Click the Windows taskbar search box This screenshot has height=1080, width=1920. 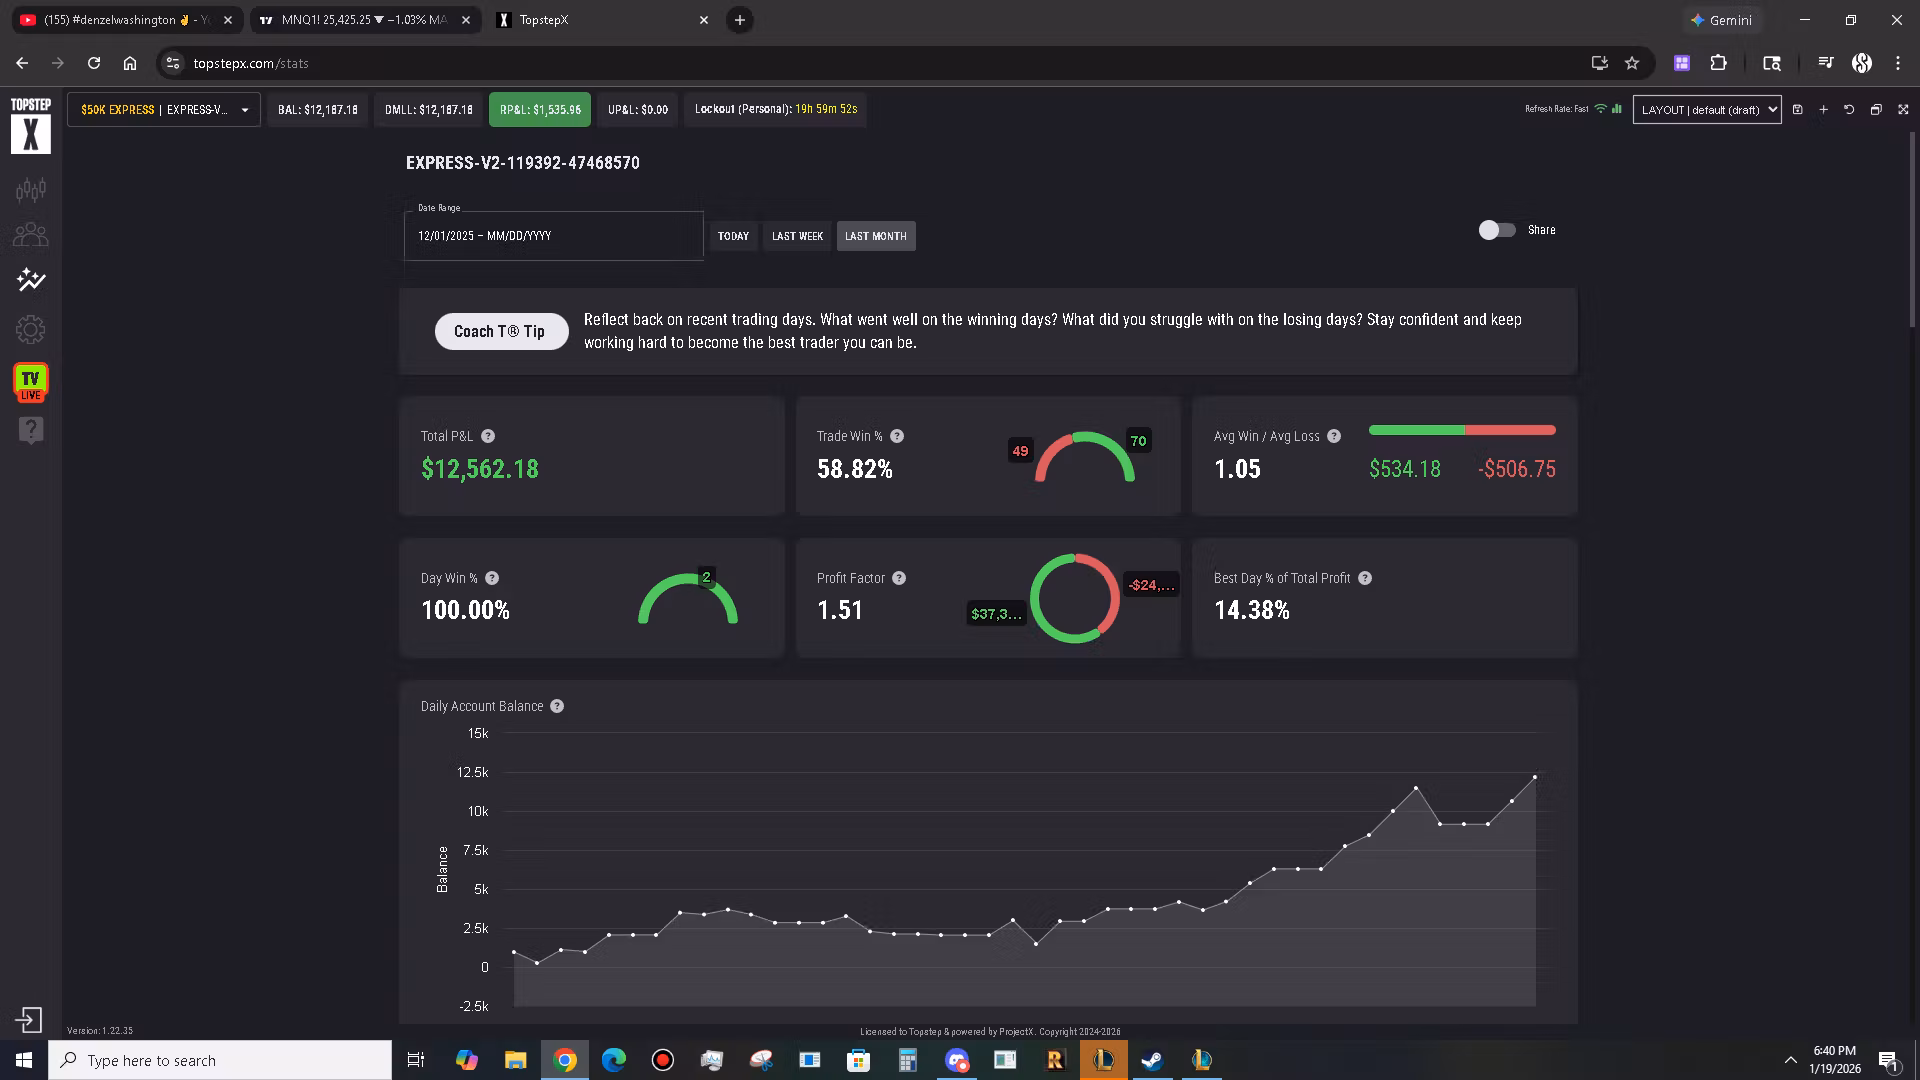coord(220,1060)
